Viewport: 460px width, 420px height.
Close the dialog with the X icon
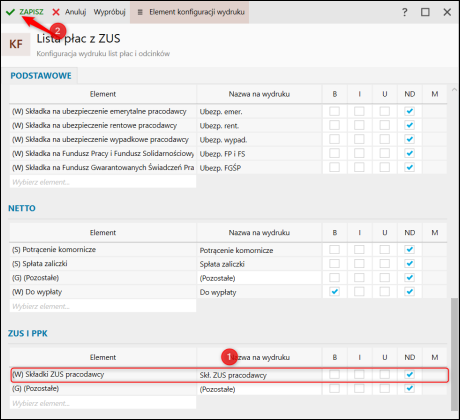coord(447,12)
